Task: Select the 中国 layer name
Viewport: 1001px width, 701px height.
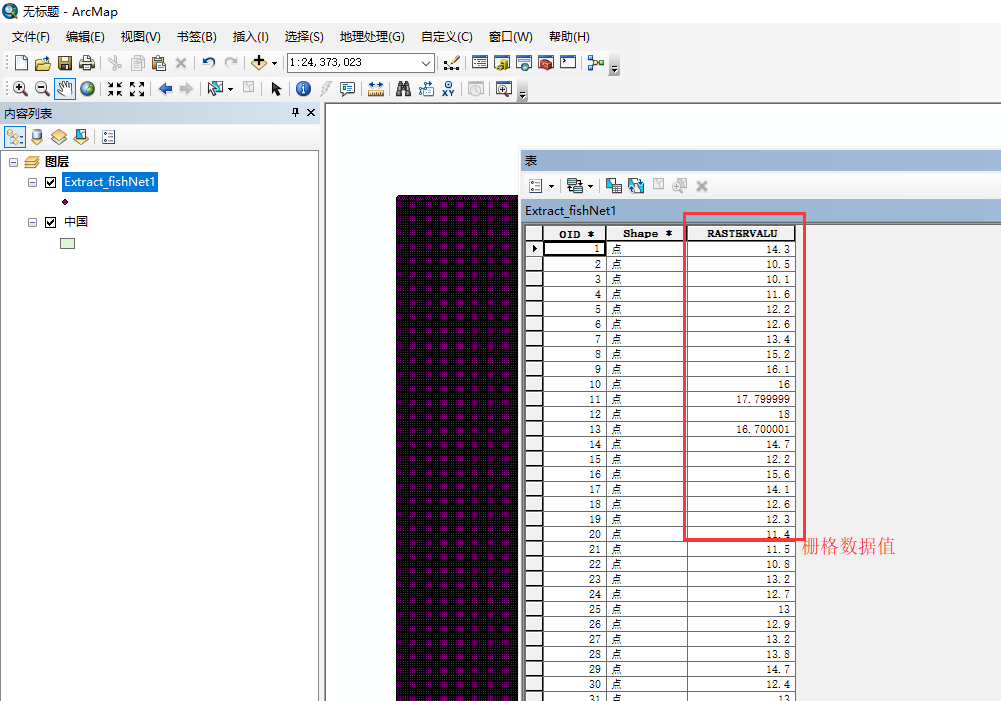Action: coord(76,222)
